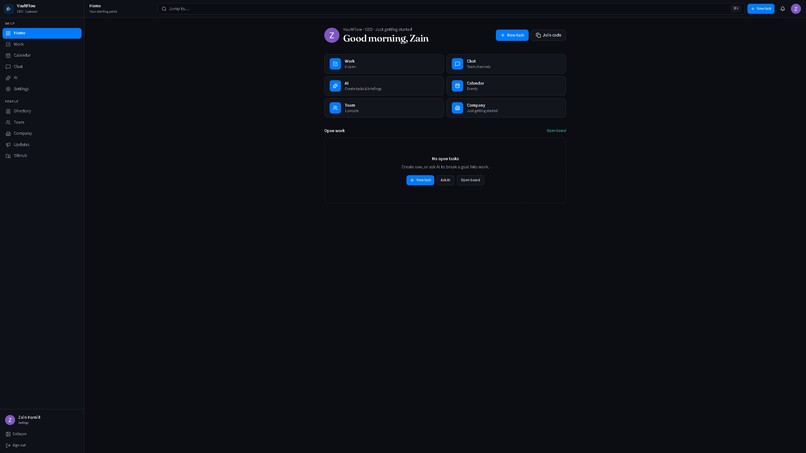Open notifications bell icon
This screenshot has height=453, width=806.
(782, 9)
